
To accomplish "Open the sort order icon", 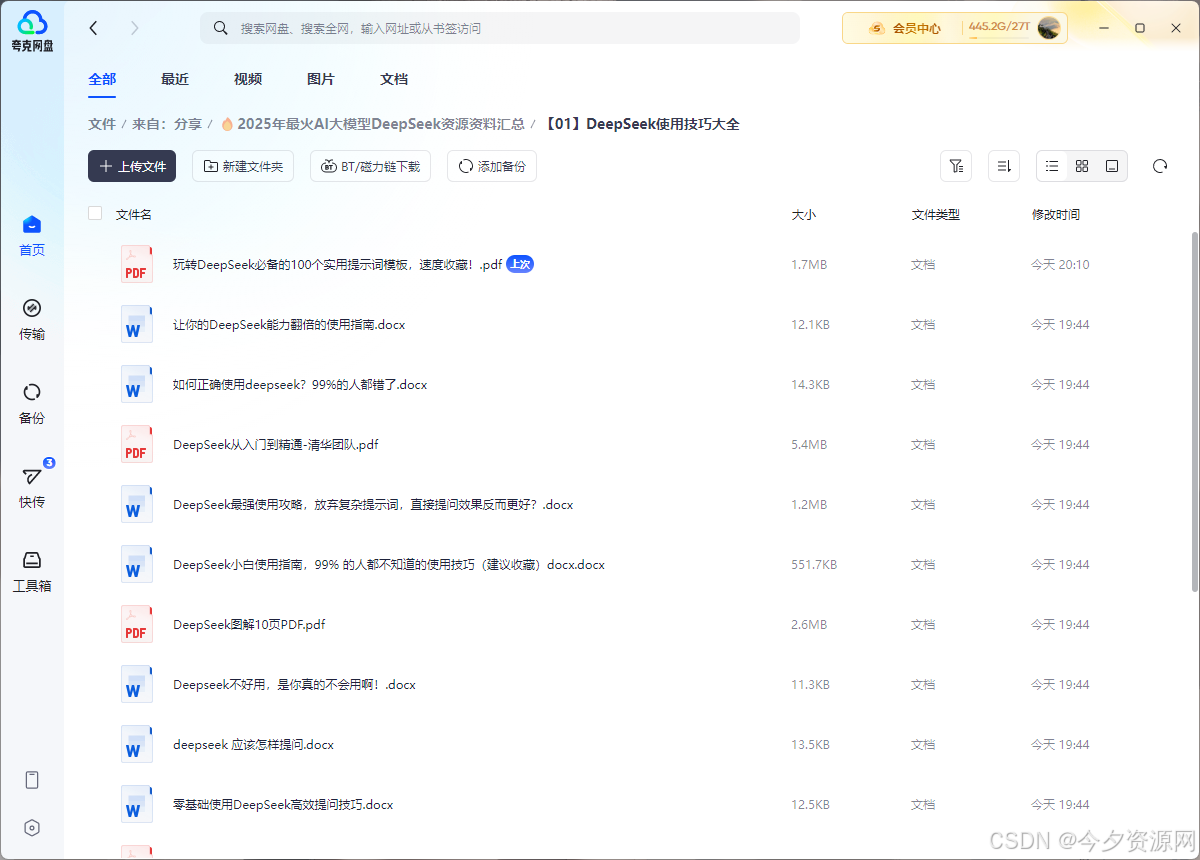I will click(x=1004, y=166).
